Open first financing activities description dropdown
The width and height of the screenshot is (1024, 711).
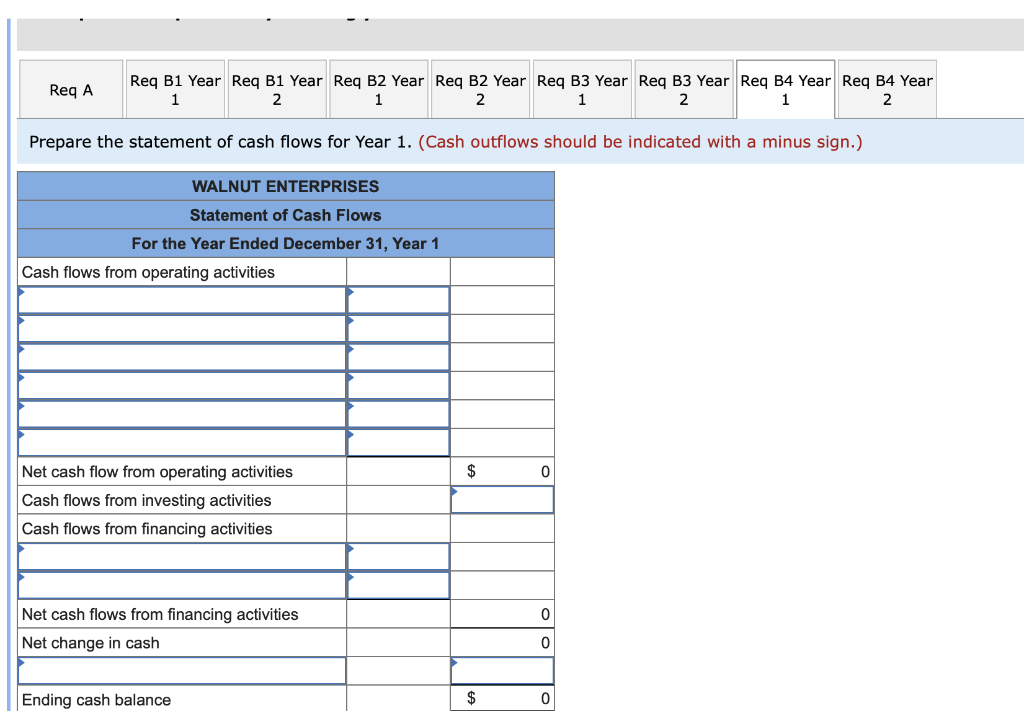[x=182, y=557]
